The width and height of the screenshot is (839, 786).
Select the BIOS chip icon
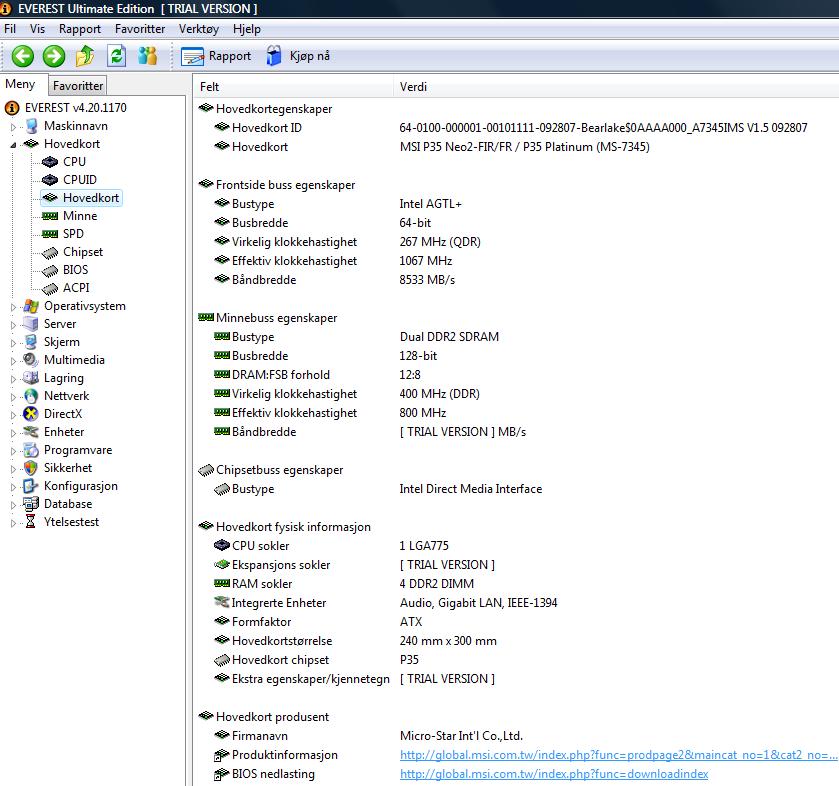[50, 270]
